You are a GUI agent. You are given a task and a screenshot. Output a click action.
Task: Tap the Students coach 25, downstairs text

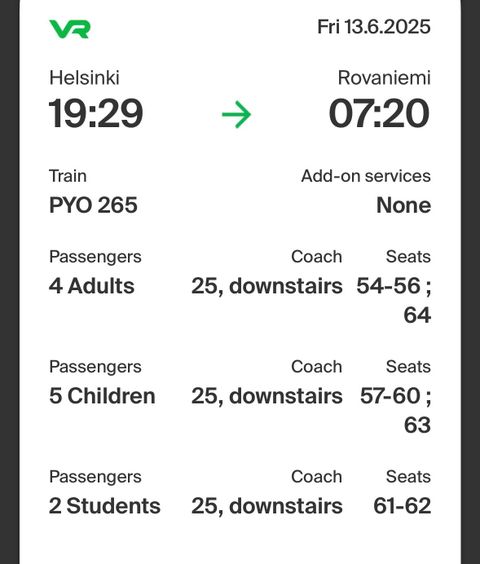point(267,506)
